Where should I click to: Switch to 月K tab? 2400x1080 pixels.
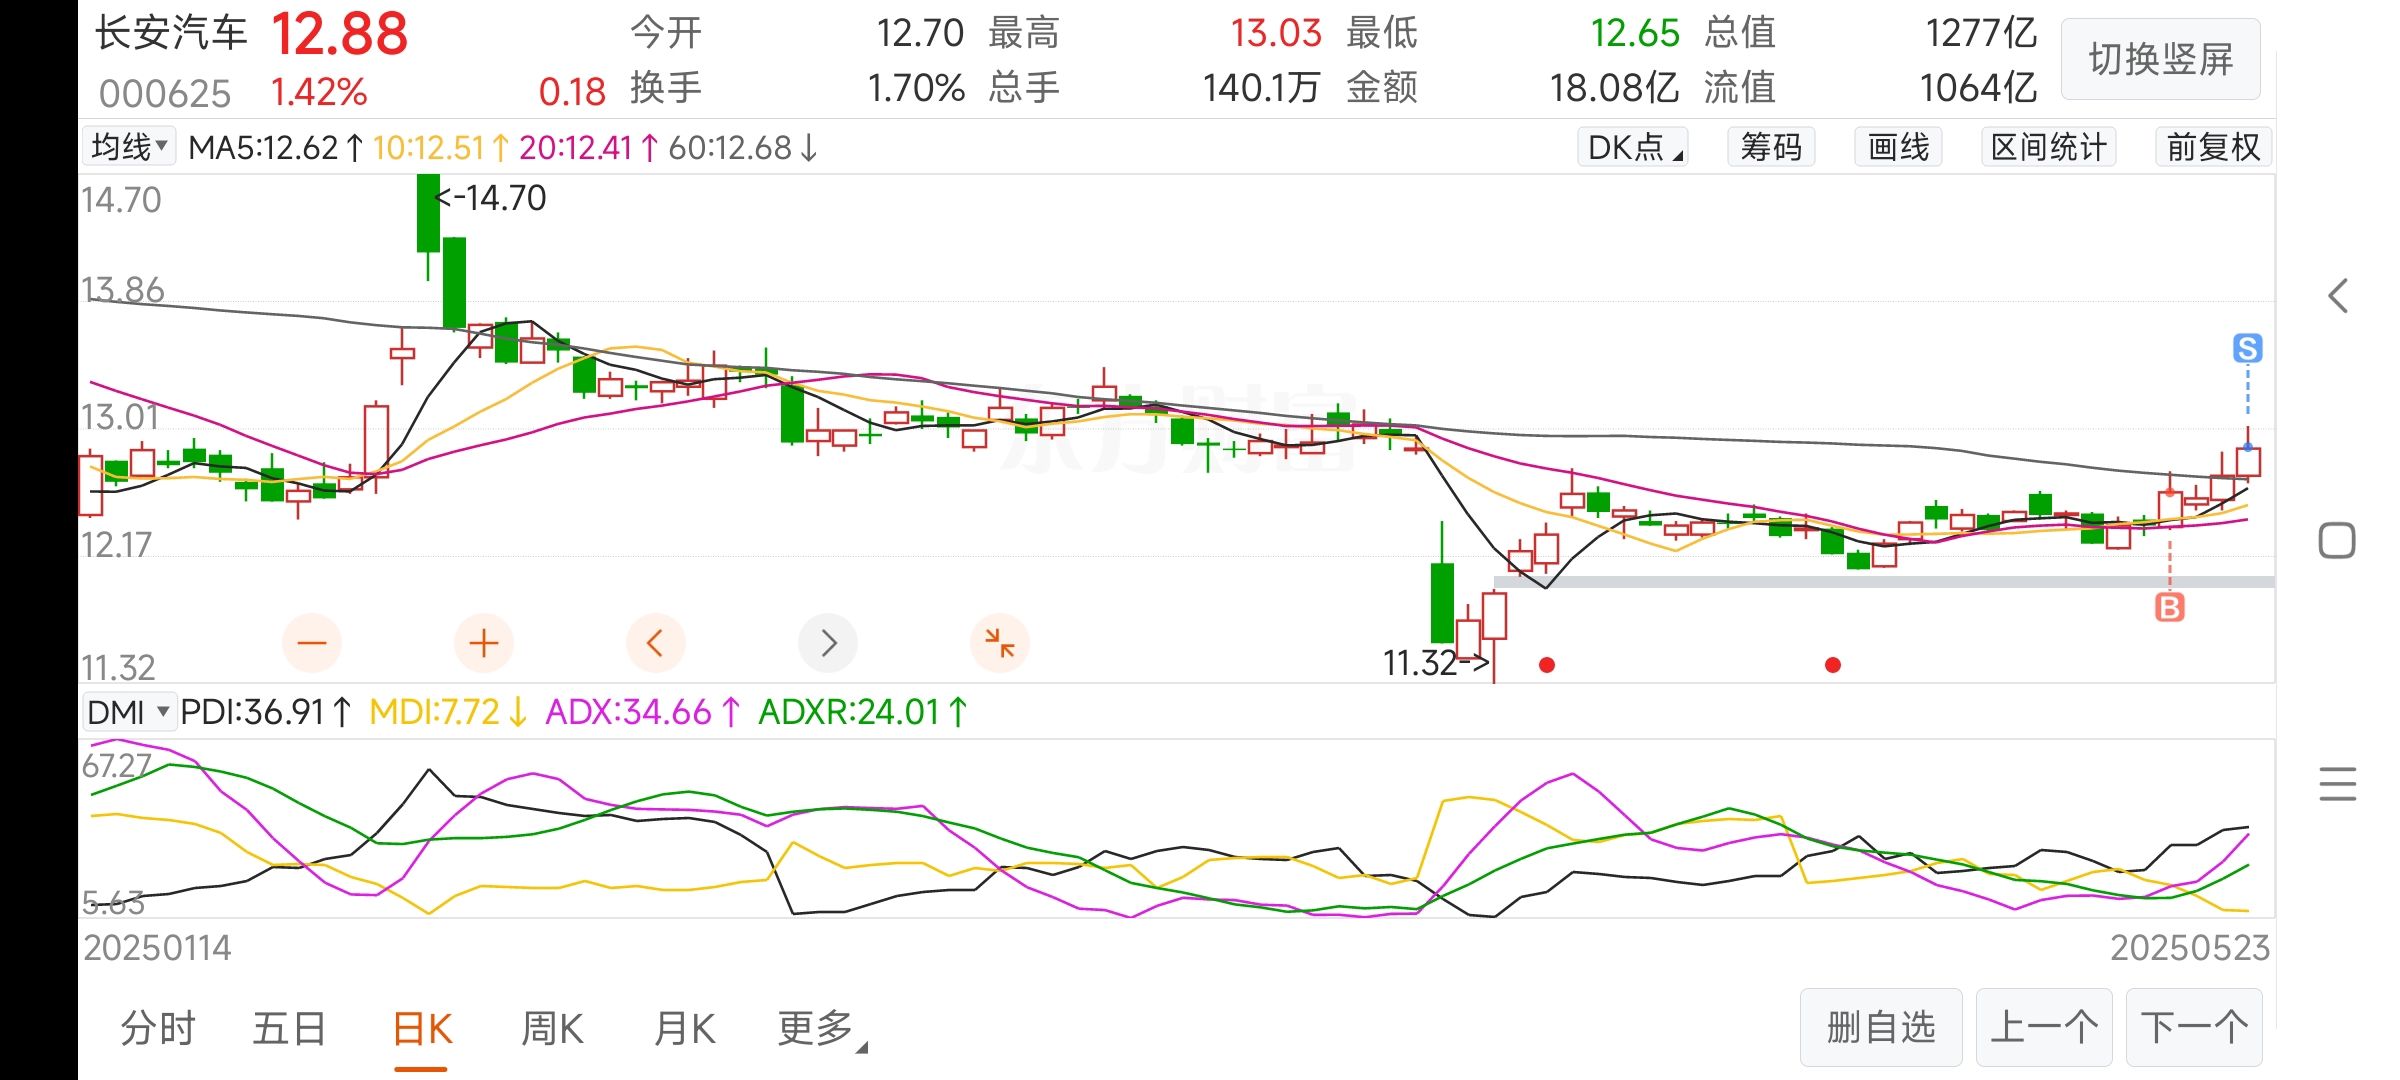click(x=684, y=1029)
